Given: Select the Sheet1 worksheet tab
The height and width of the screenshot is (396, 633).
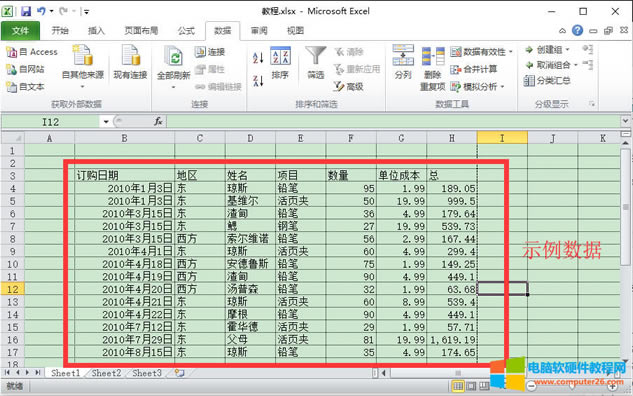Looking at the screenshot, I should click(x=65, y=373).
